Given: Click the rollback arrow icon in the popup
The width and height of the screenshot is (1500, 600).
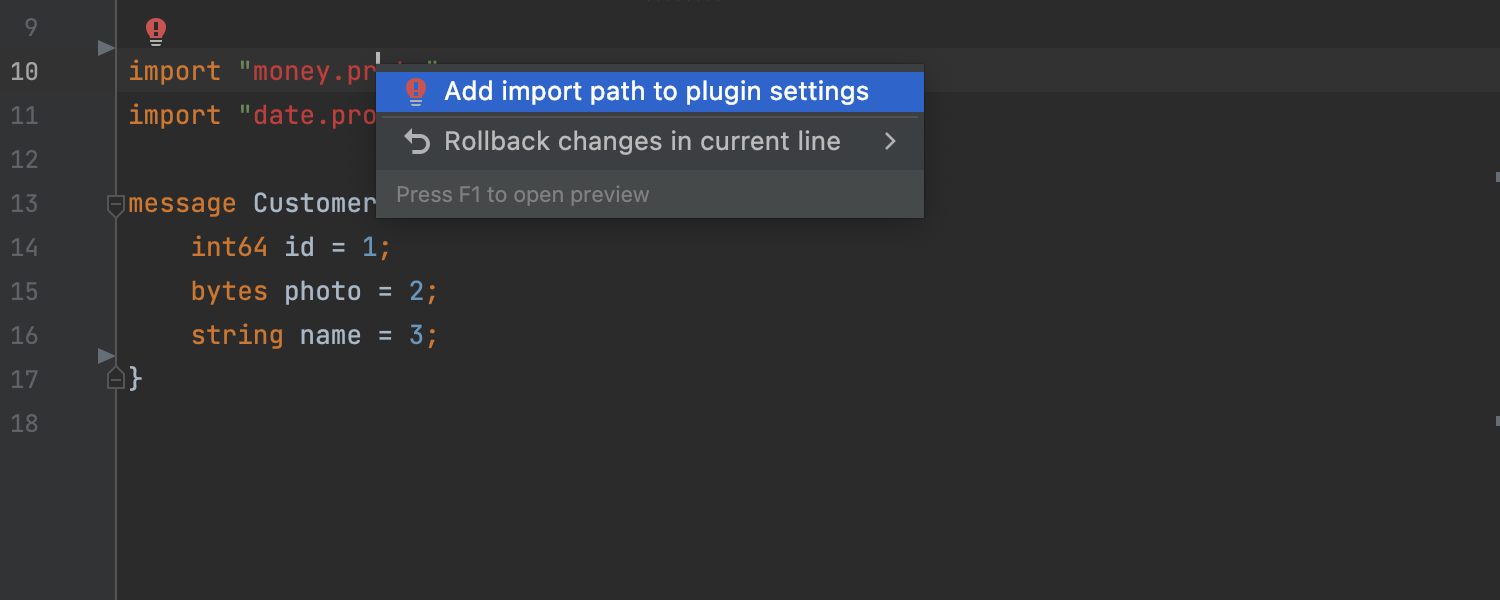Looking at the screenshot, I should pyautogui.click(x=416, y=142).
